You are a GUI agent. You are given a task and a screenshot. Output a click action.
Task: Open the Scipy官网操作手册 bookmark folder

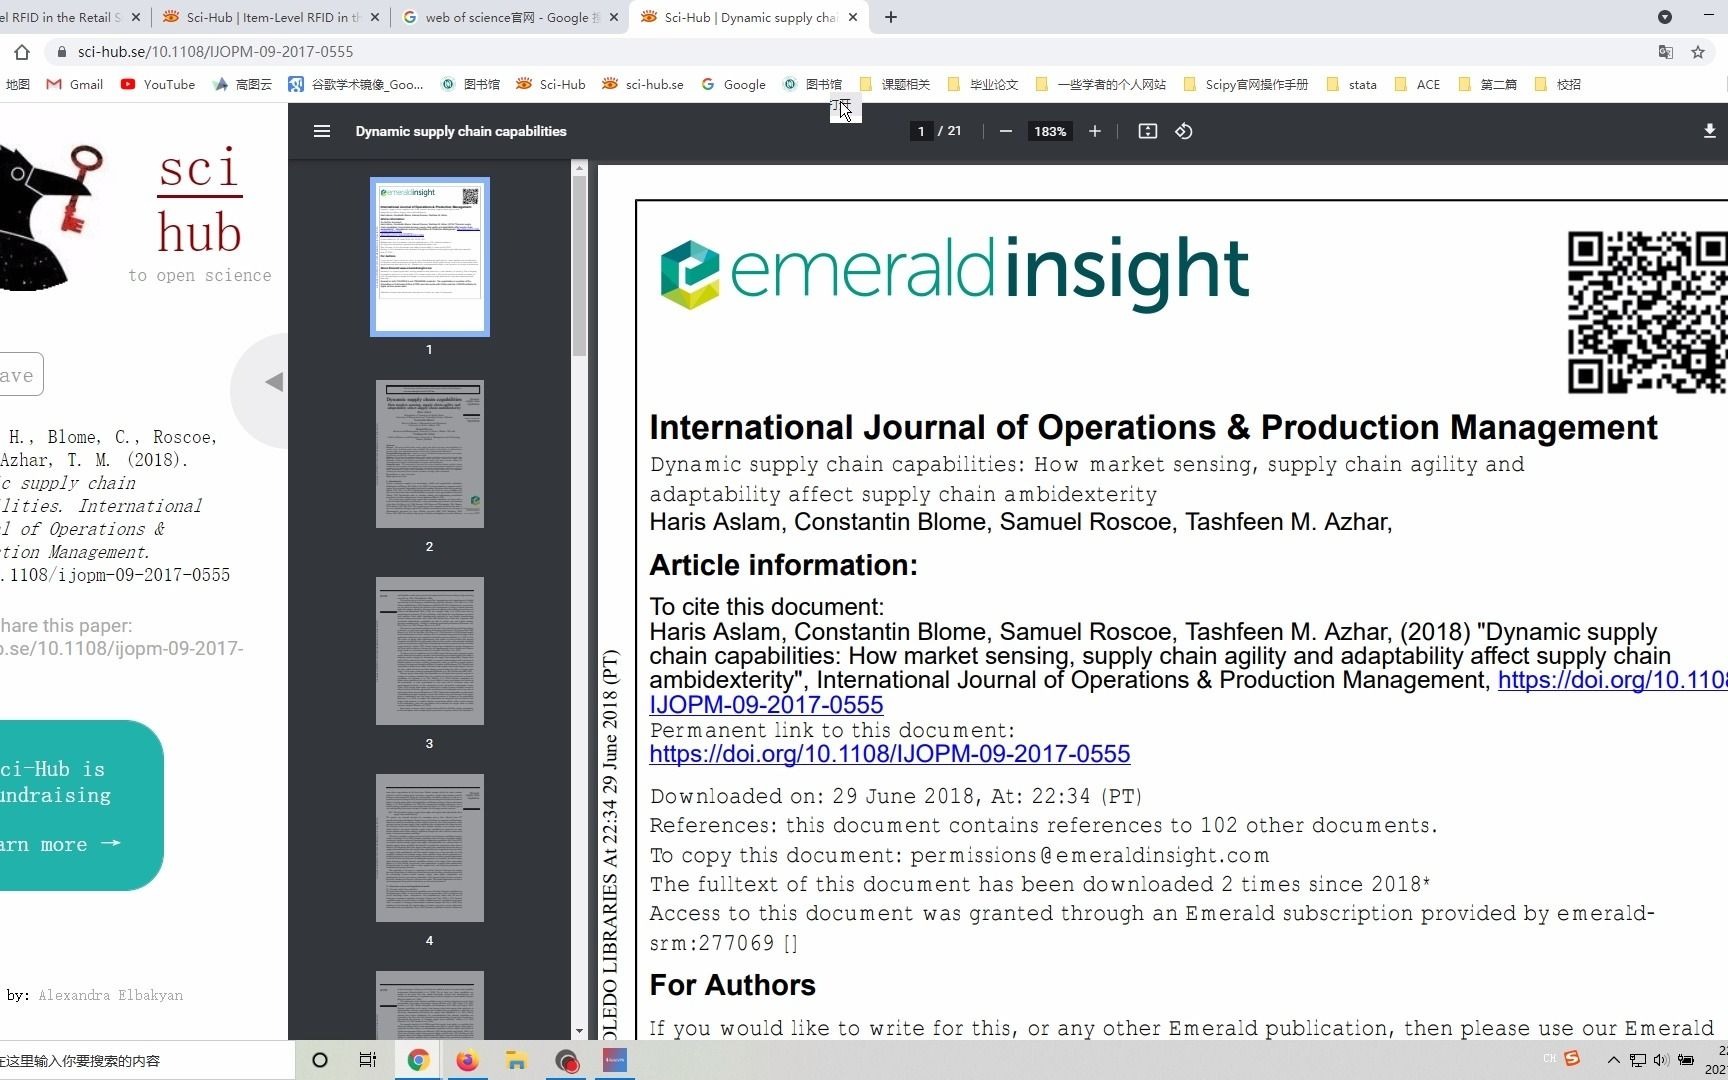point(1246,84)
